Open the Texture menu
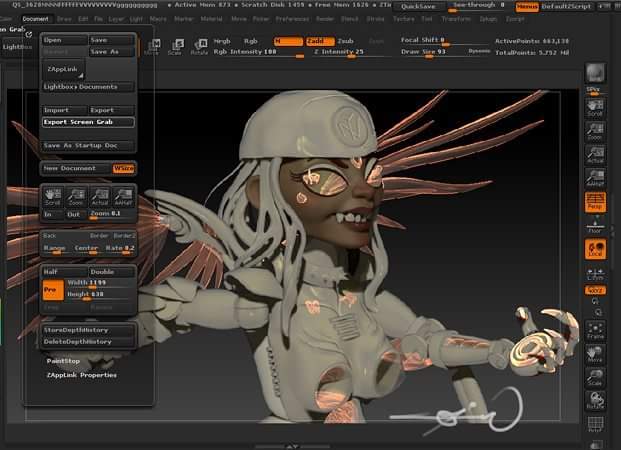This screenshot has height=450, width=621. tap(404, 19)
